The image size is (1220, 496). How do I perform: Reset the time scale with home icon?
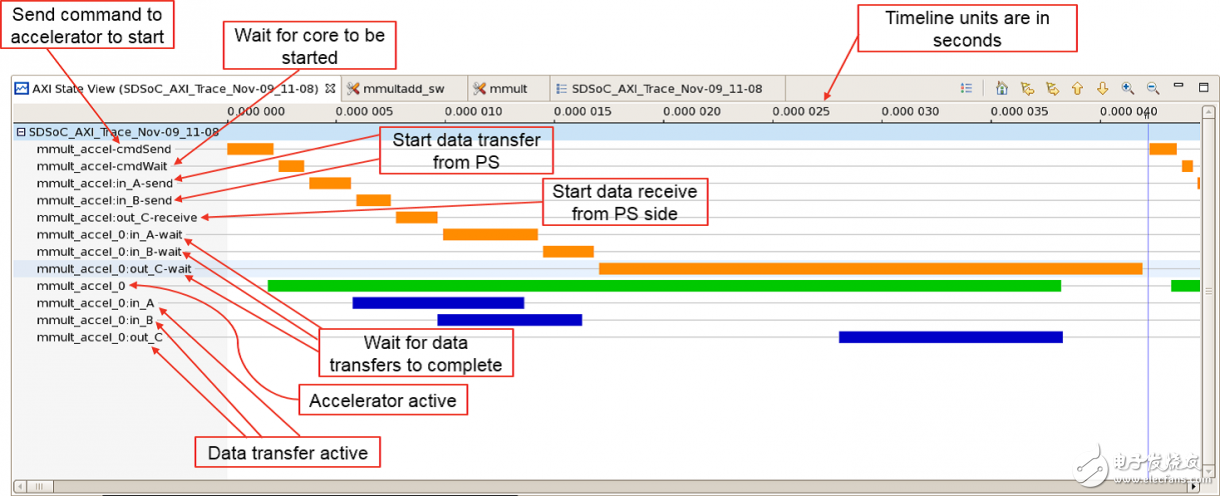click(x=1001, y=88)
